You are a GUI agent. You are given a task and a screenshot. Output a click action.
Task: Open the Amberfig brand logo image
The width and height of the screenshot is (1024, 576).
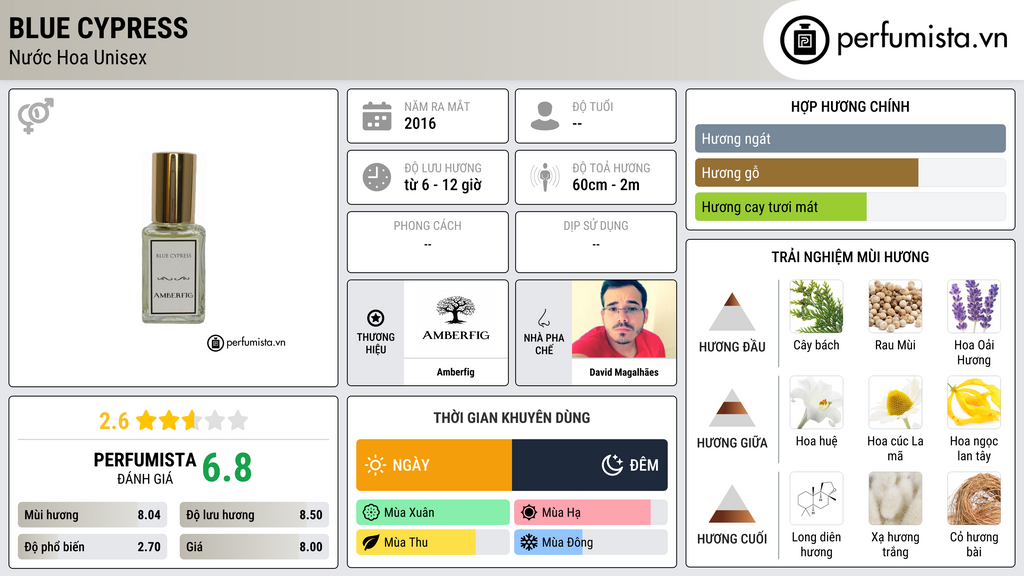pos(456,319)
